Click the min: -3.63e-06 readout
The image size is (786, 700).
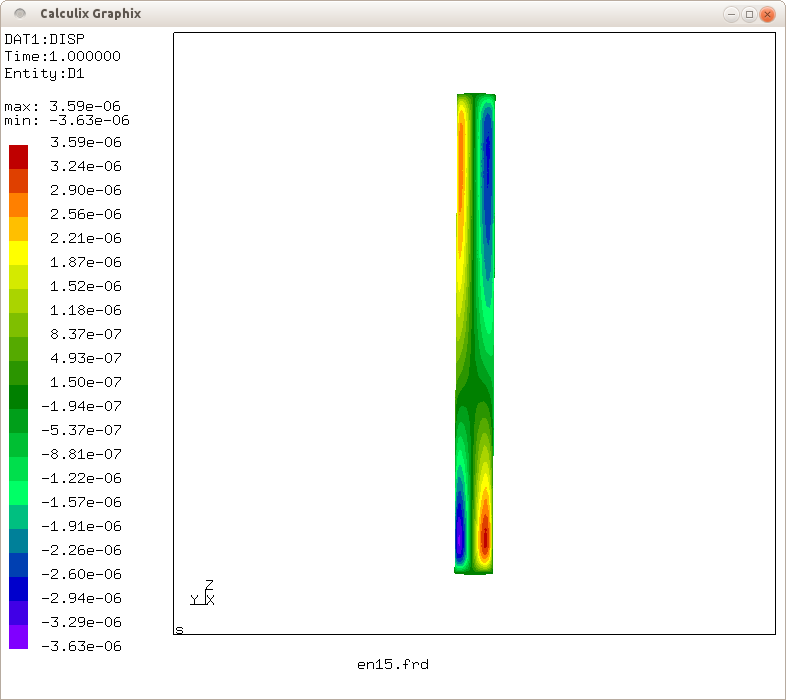tap(67, 120)
